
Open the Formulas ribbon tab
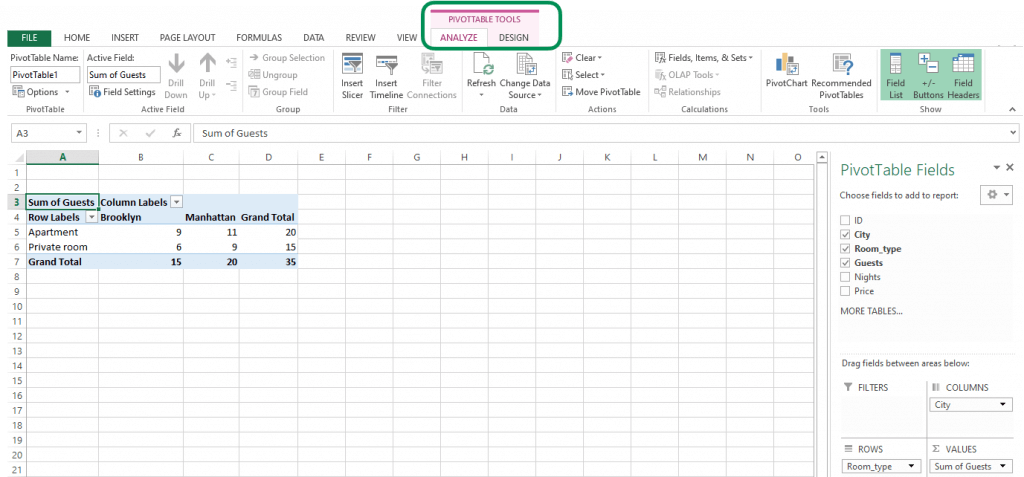[x=259, y=37]
